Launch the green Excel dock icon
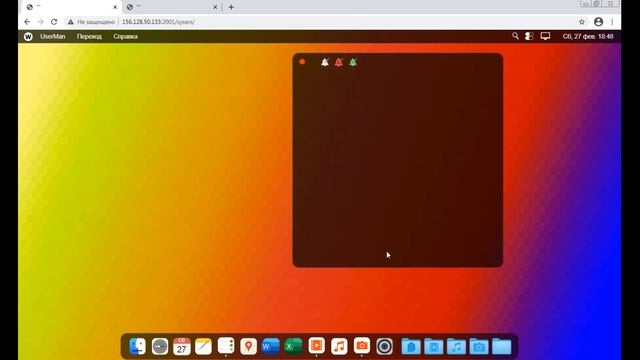The width and height of the screenshot is (640, 360). [x=293, y=346]
